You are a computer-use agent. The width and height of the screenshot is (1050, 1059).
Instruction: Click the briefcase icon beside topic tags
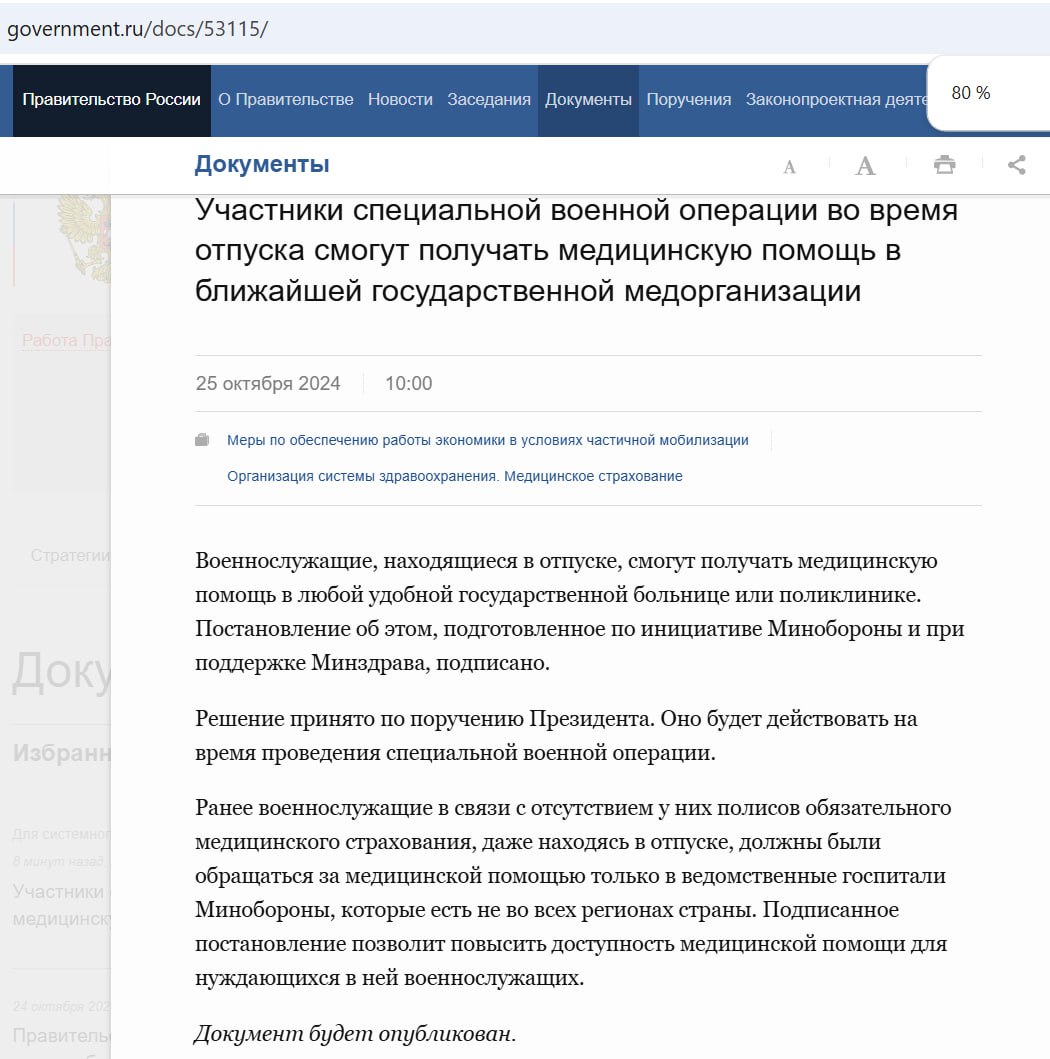[x=203, y=440]
